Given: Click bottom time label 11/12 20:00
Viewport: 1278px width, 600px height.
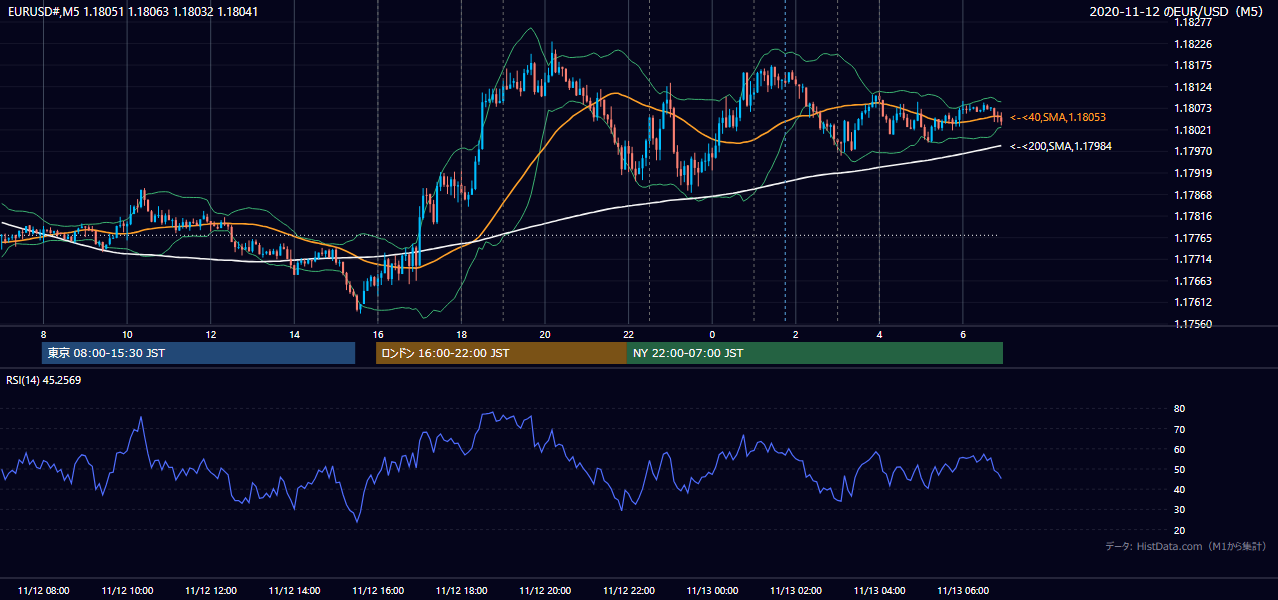Looking at the screenshot, I should (x=545, y=591).
